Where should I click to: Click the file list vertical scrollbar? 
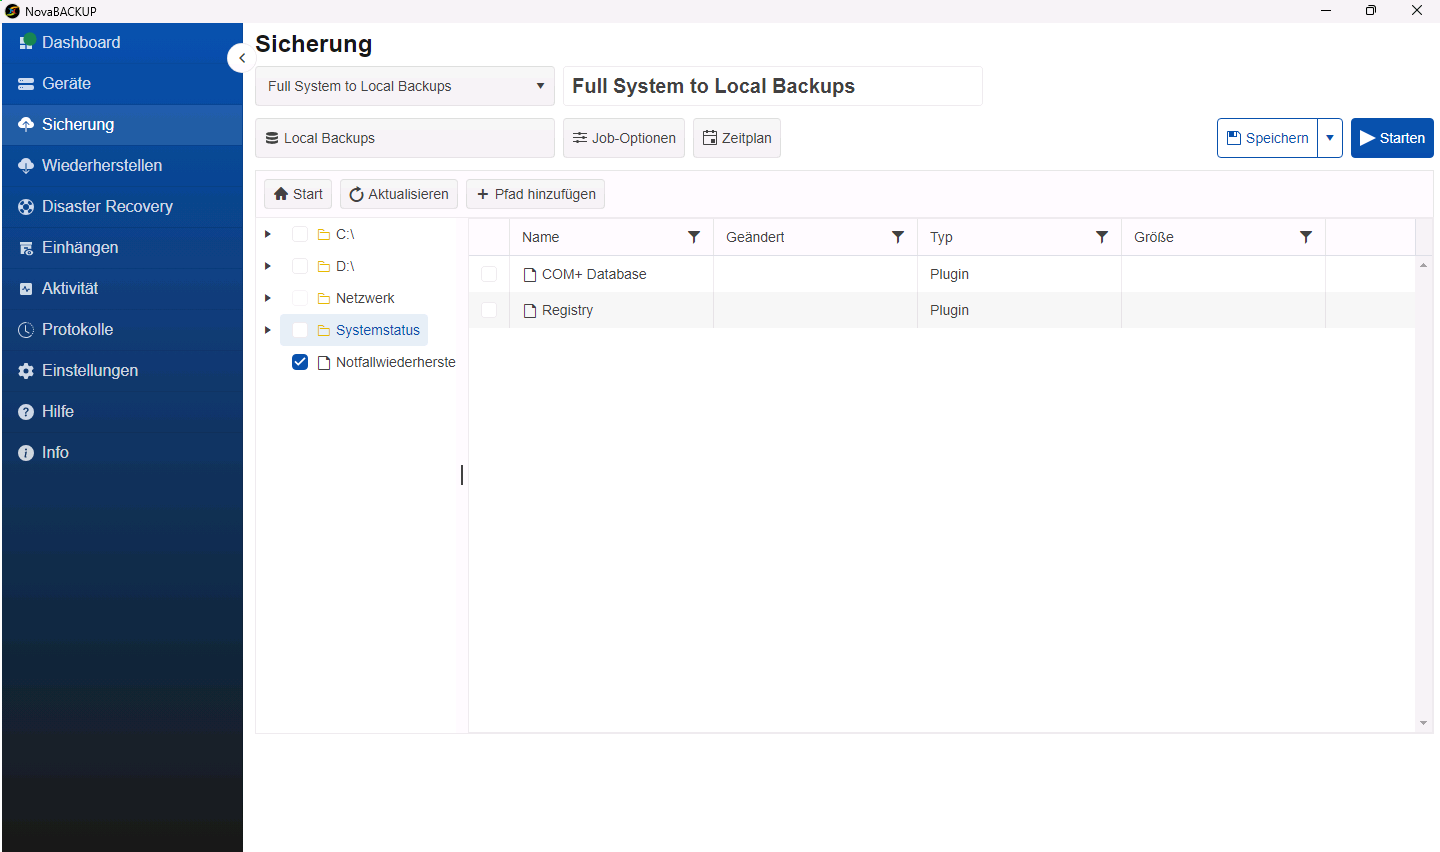1423,494
